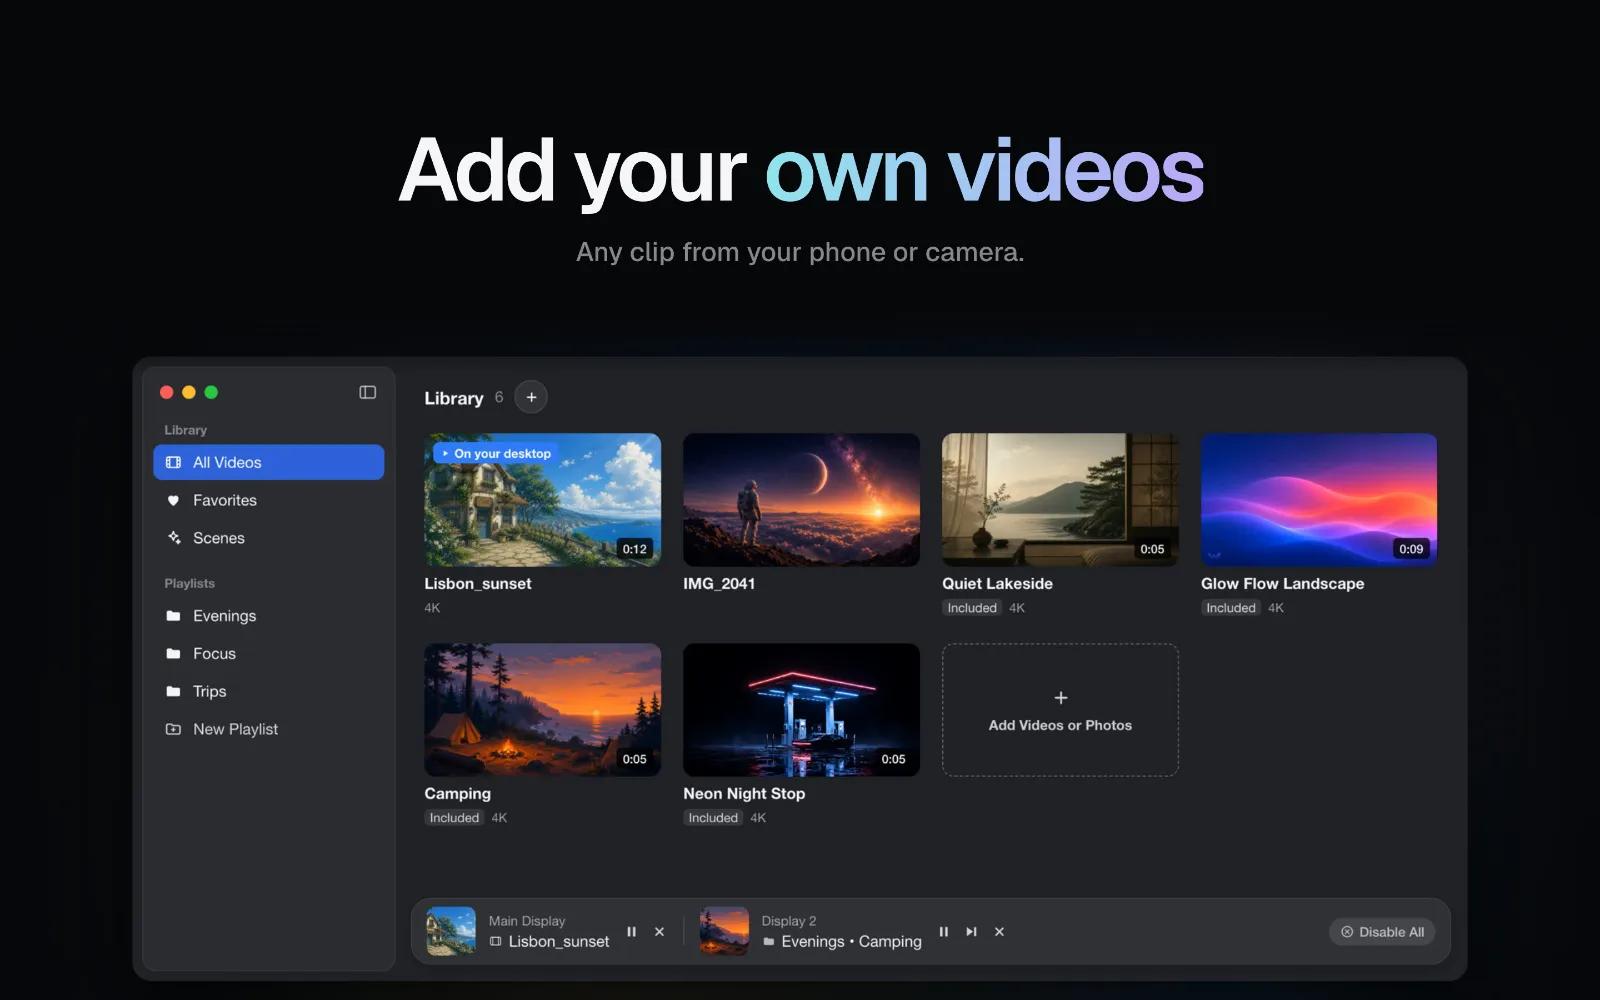Click the Disable All button

pos(1382,932)
